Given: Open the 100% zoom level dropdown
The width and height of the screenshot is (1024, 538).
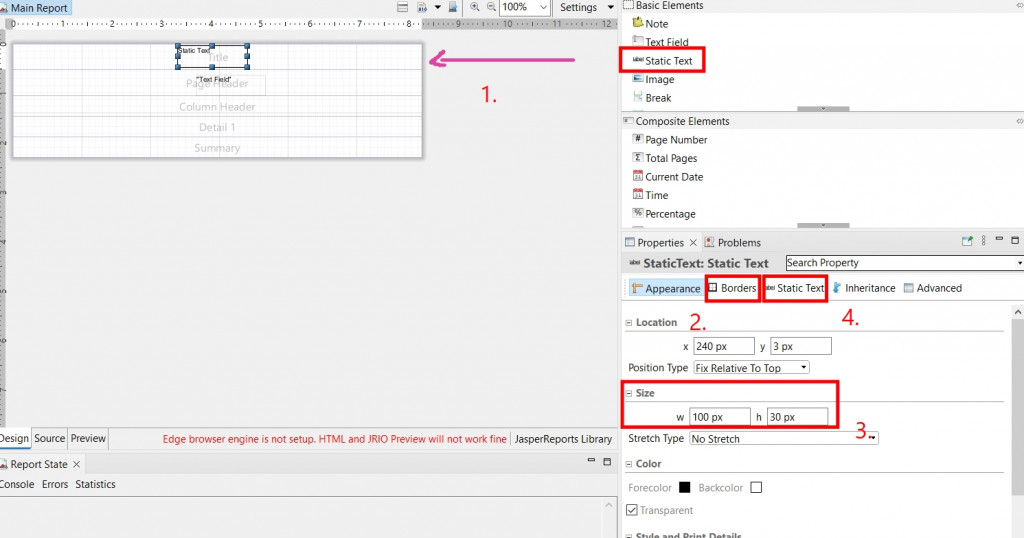Looking at the screenshot, I should pos(543,7).
